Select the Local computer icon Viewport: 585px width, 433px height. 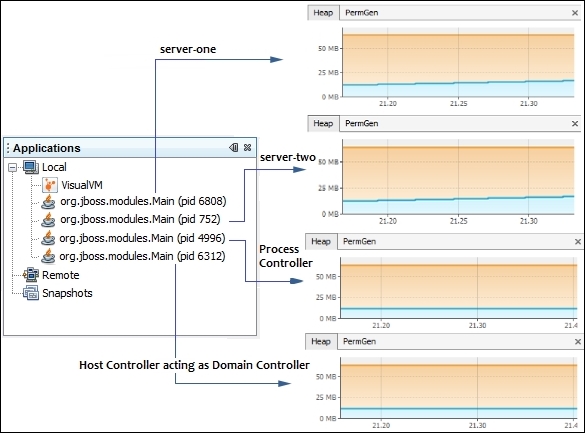tap(31, 167)
